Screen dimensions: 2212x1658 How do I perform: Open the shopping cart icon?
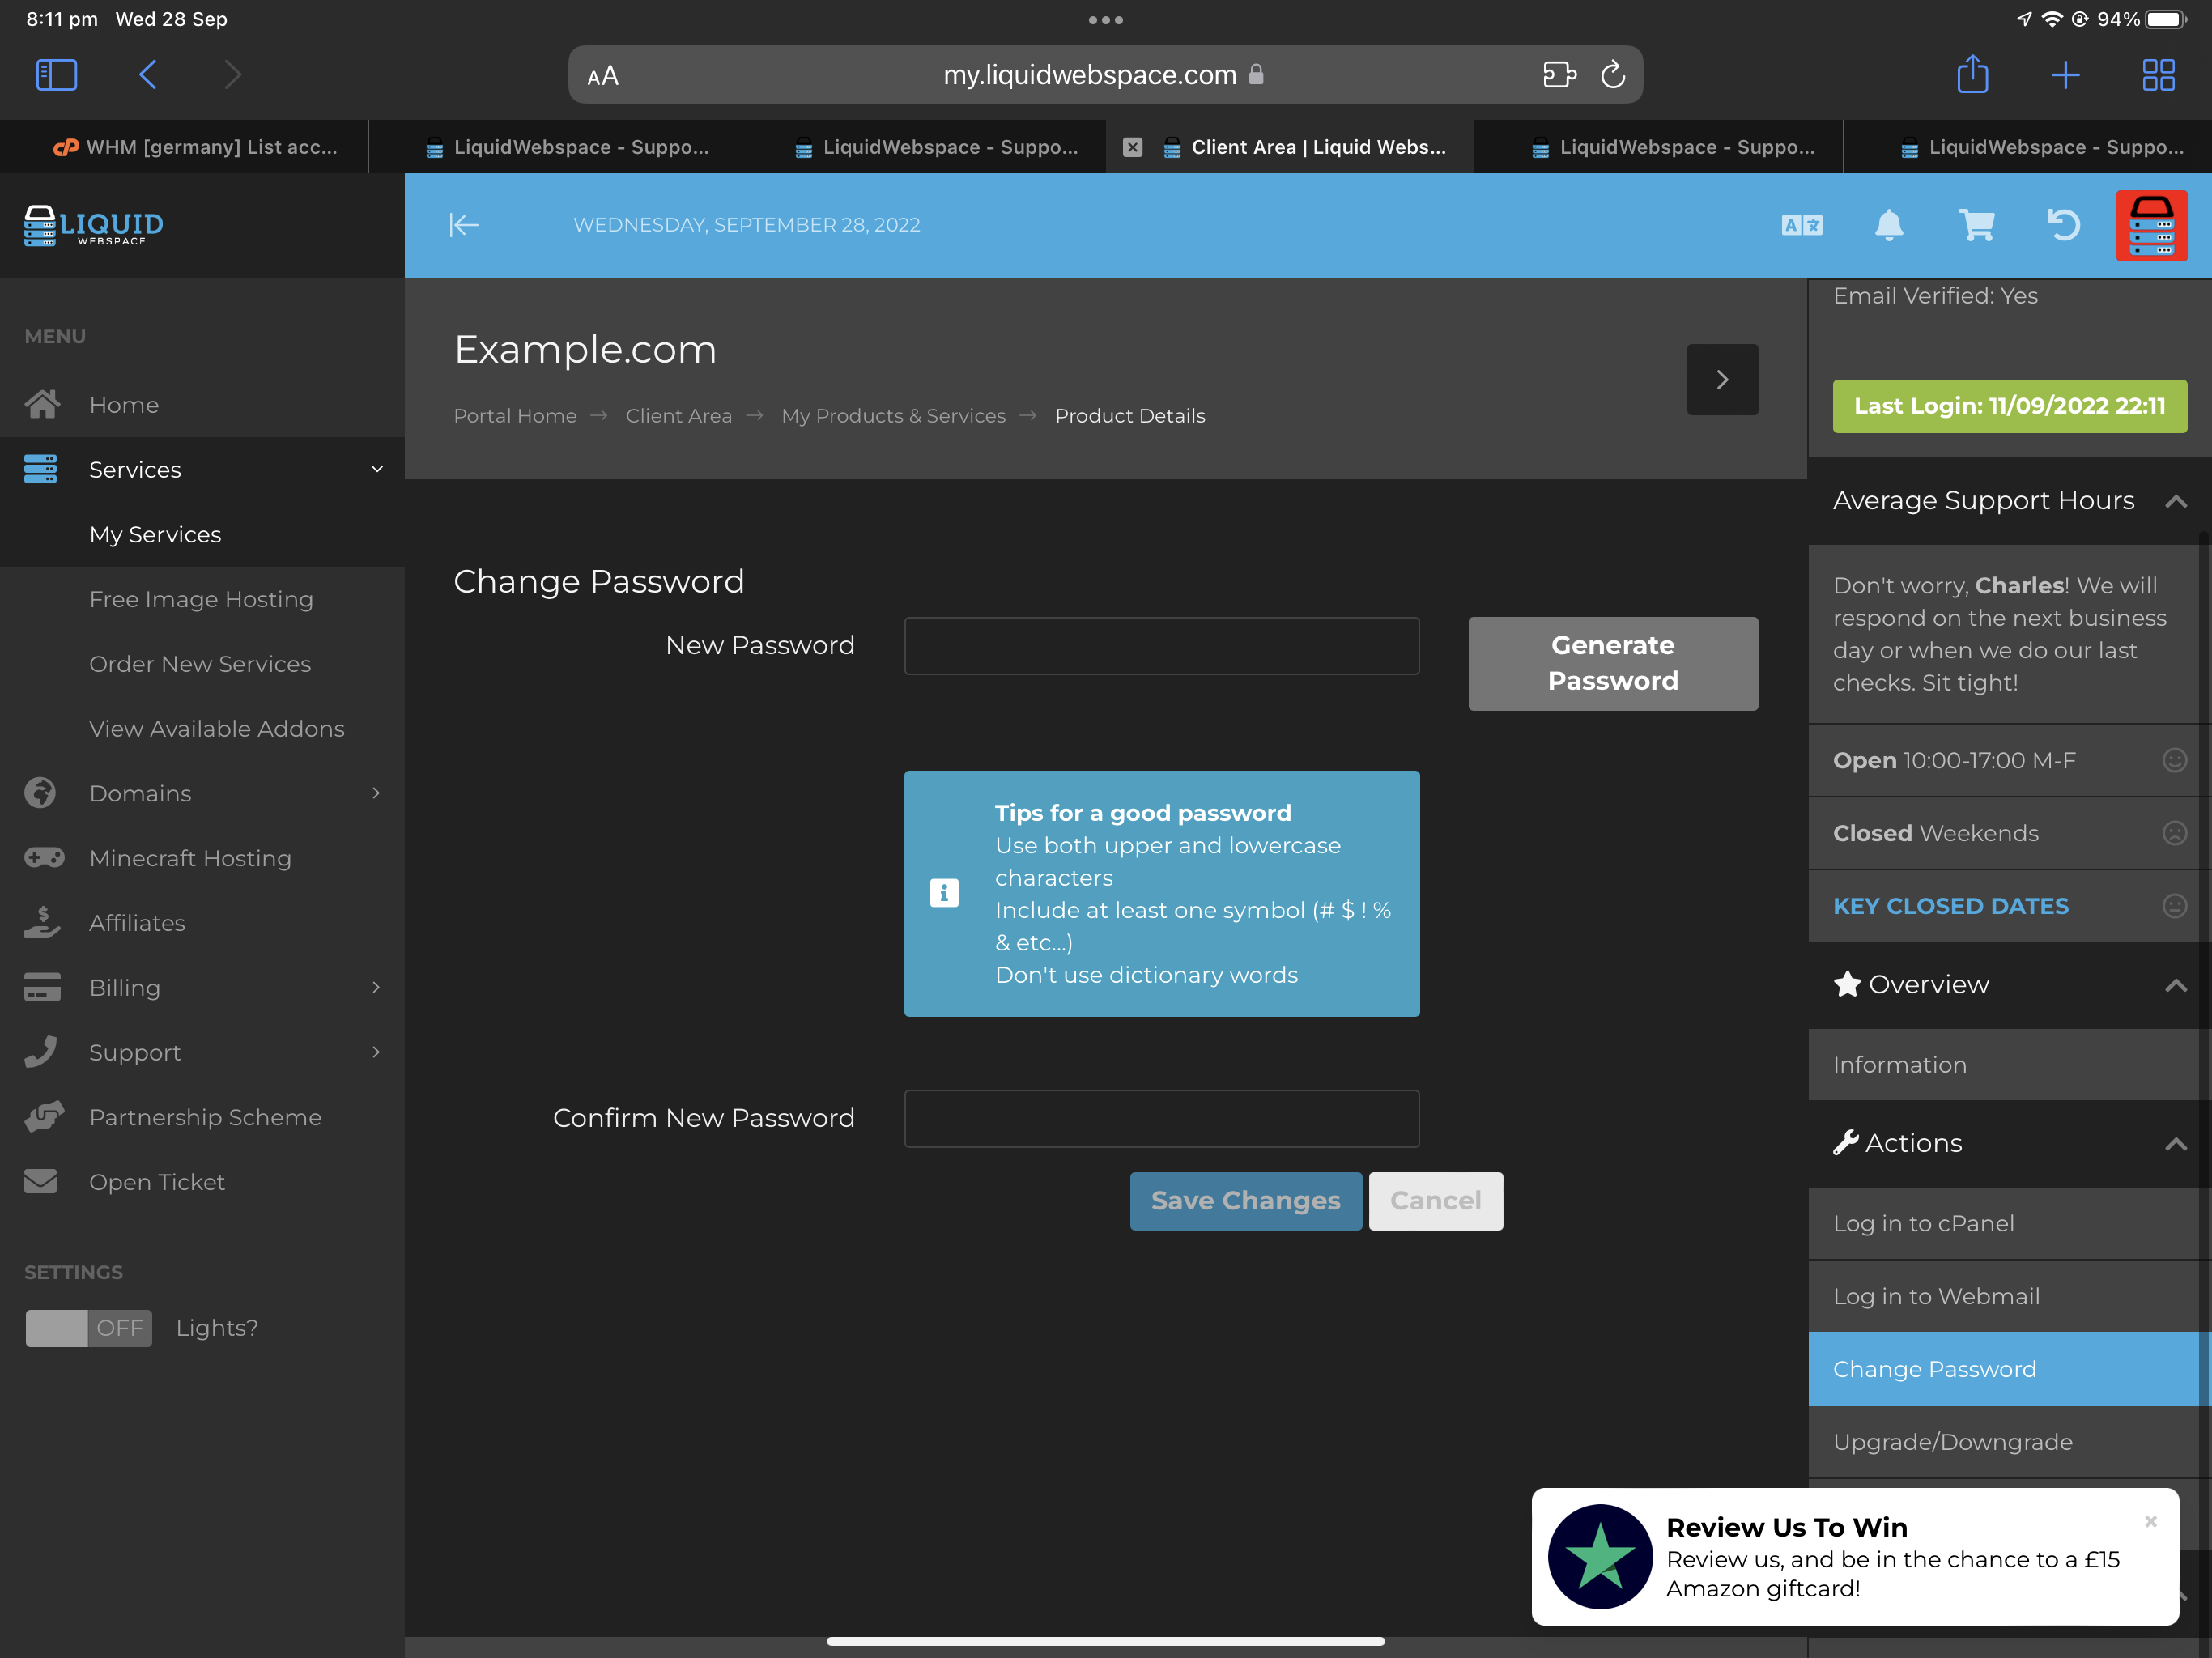pyautogui.click(x=1976, y=225)
